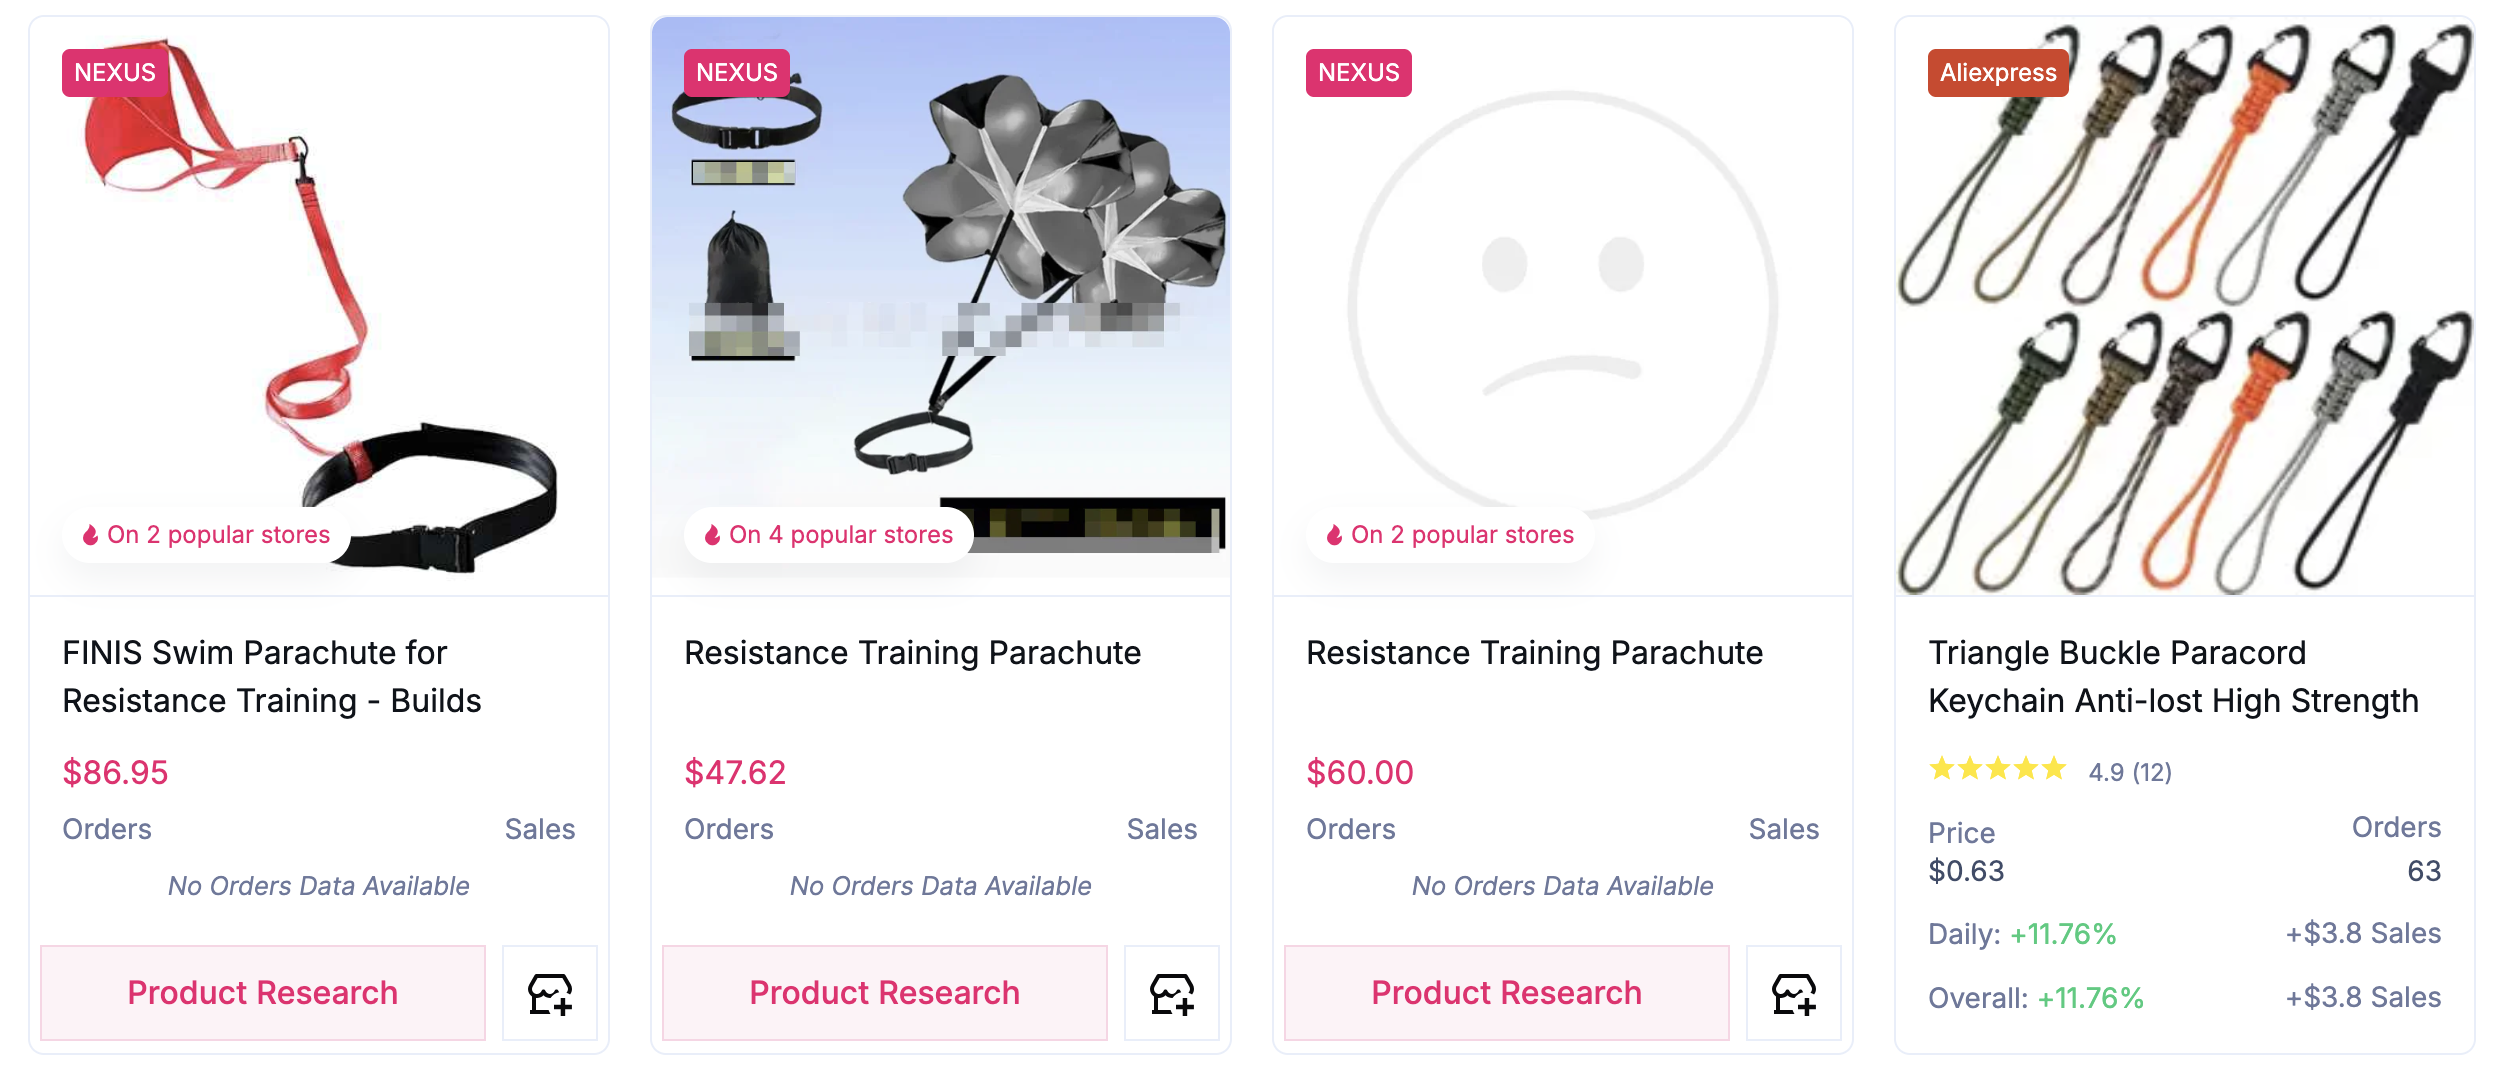This screenshot has height=1070, width=2506.
Task: Click the Aliexpress badge on the paracord keychain card
Action: [x=1996, y=72]
